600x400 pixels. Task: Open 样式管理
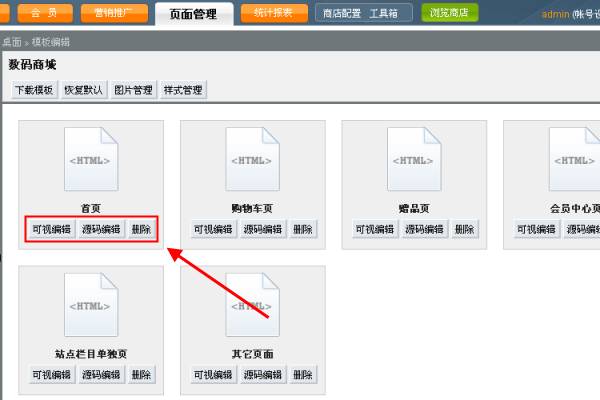pos(183,90)
